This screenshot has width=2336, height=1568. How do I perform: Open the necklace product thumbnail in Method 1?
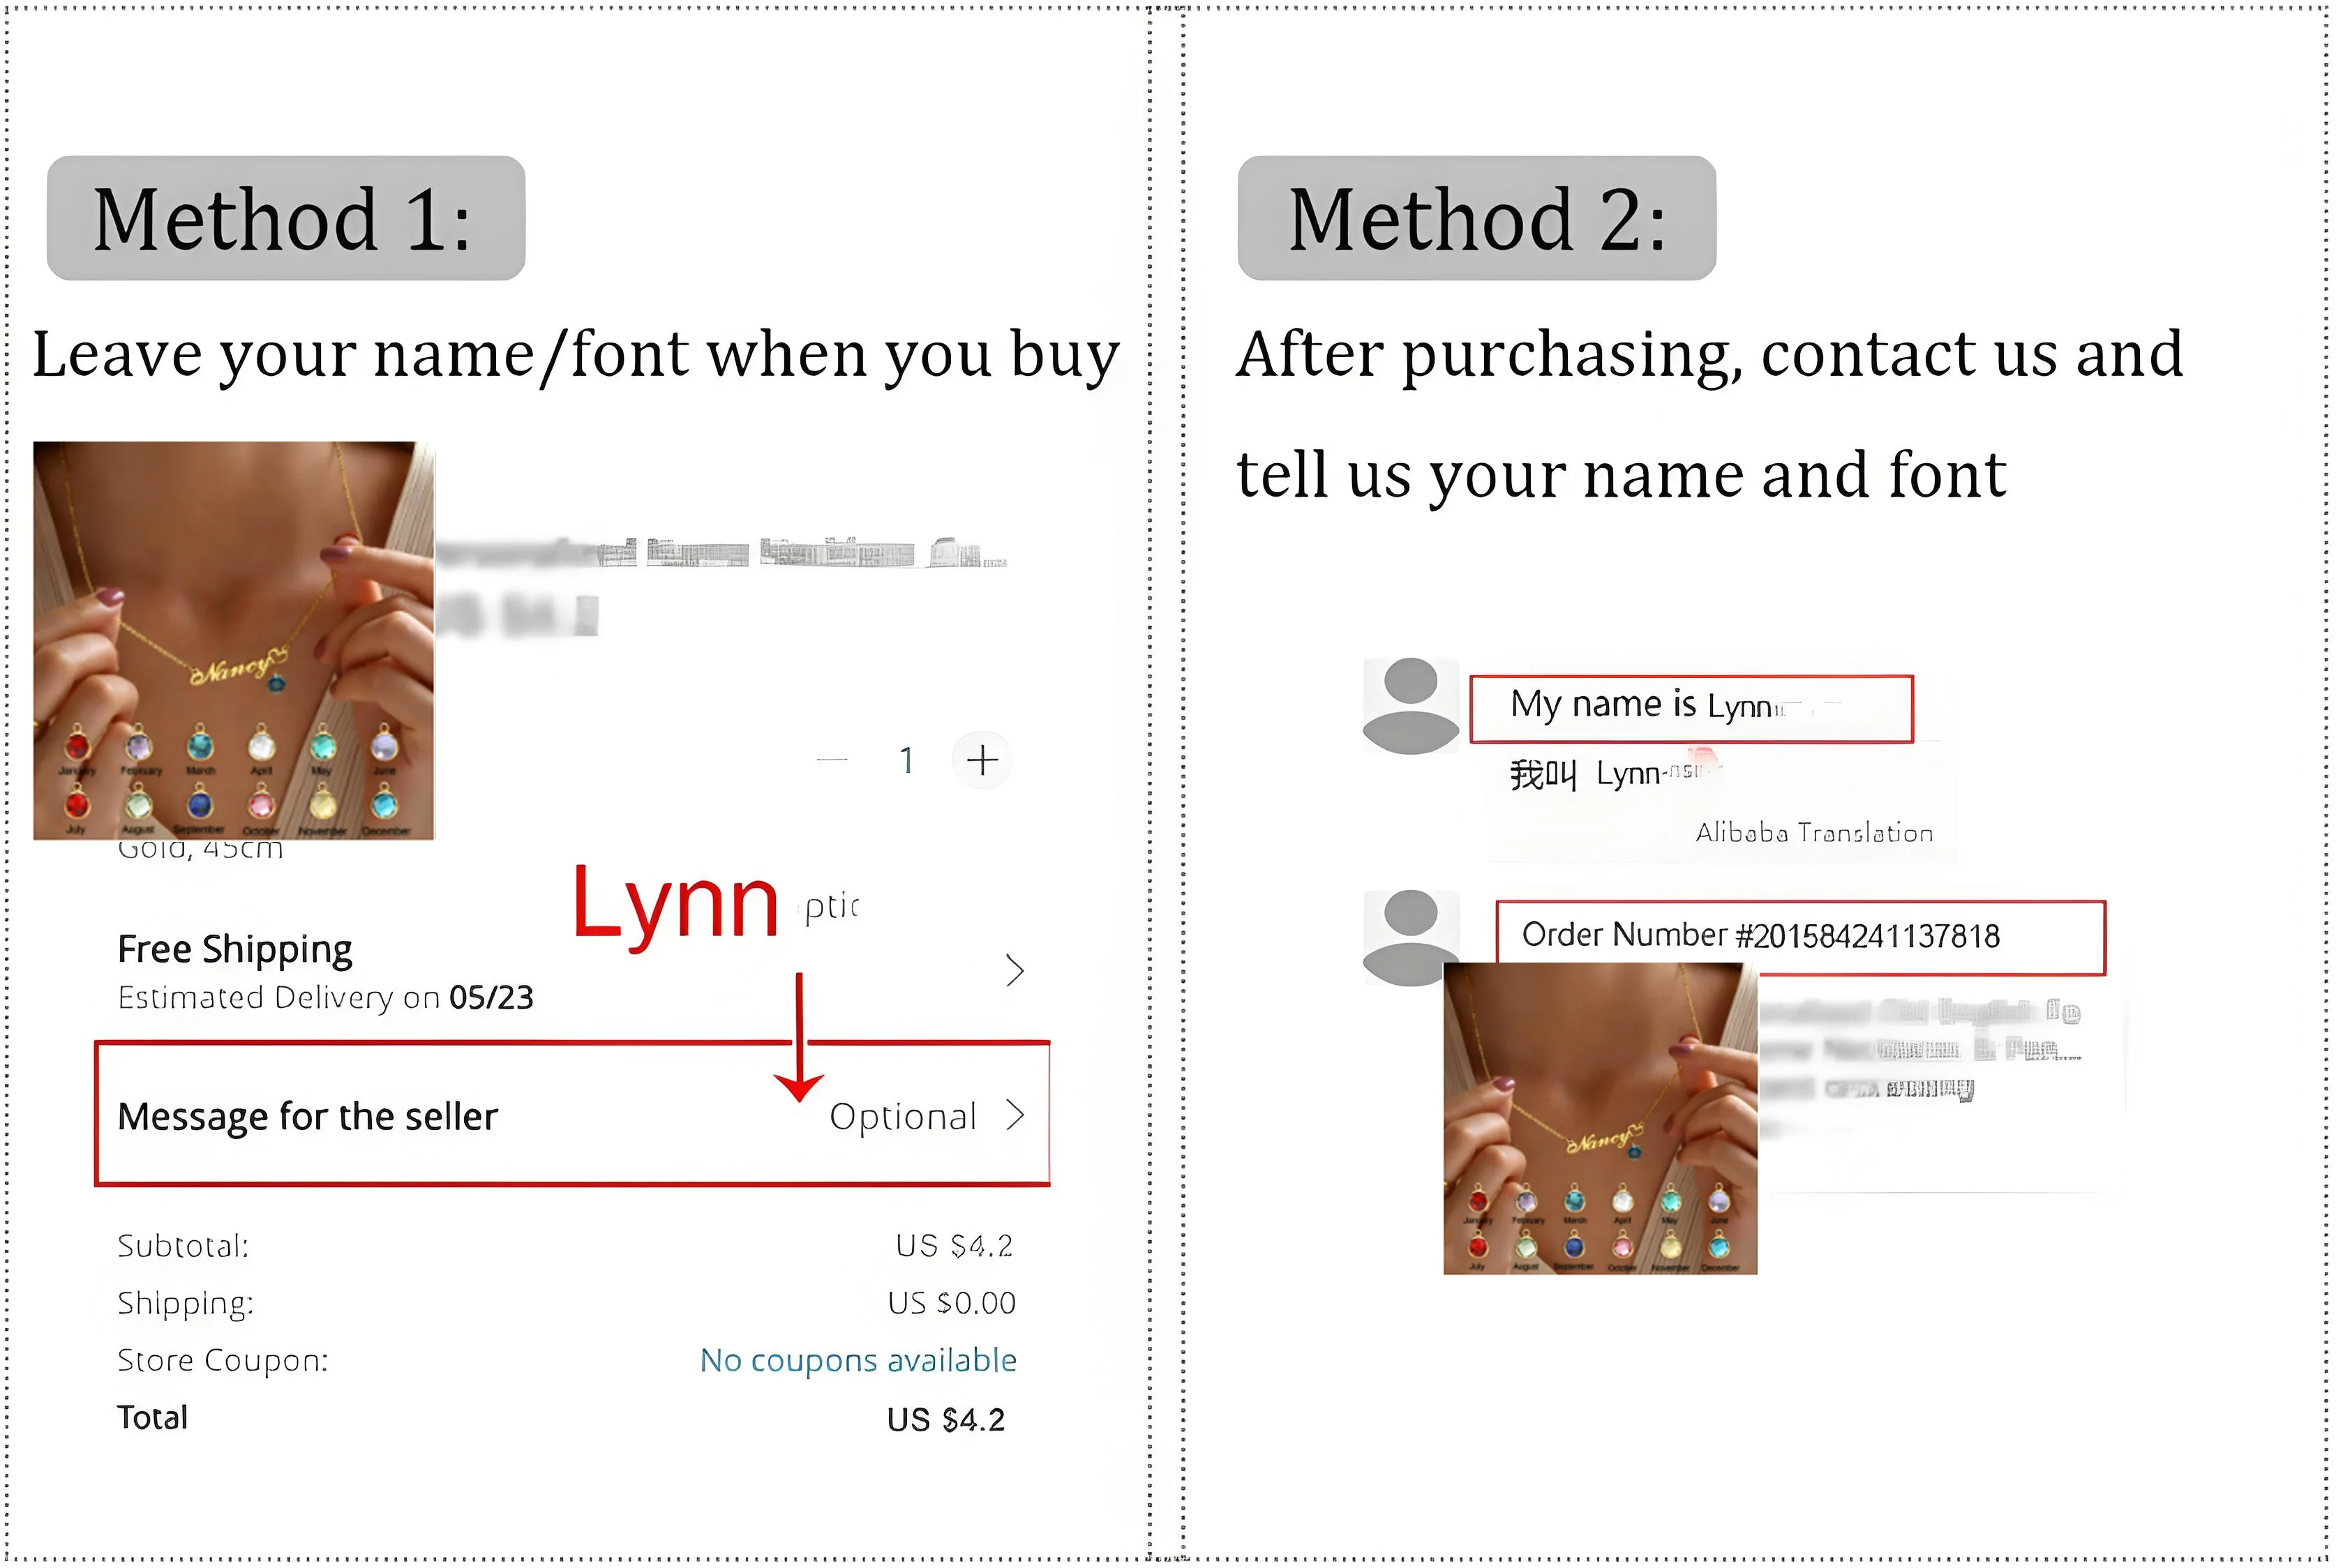[234, 640]
